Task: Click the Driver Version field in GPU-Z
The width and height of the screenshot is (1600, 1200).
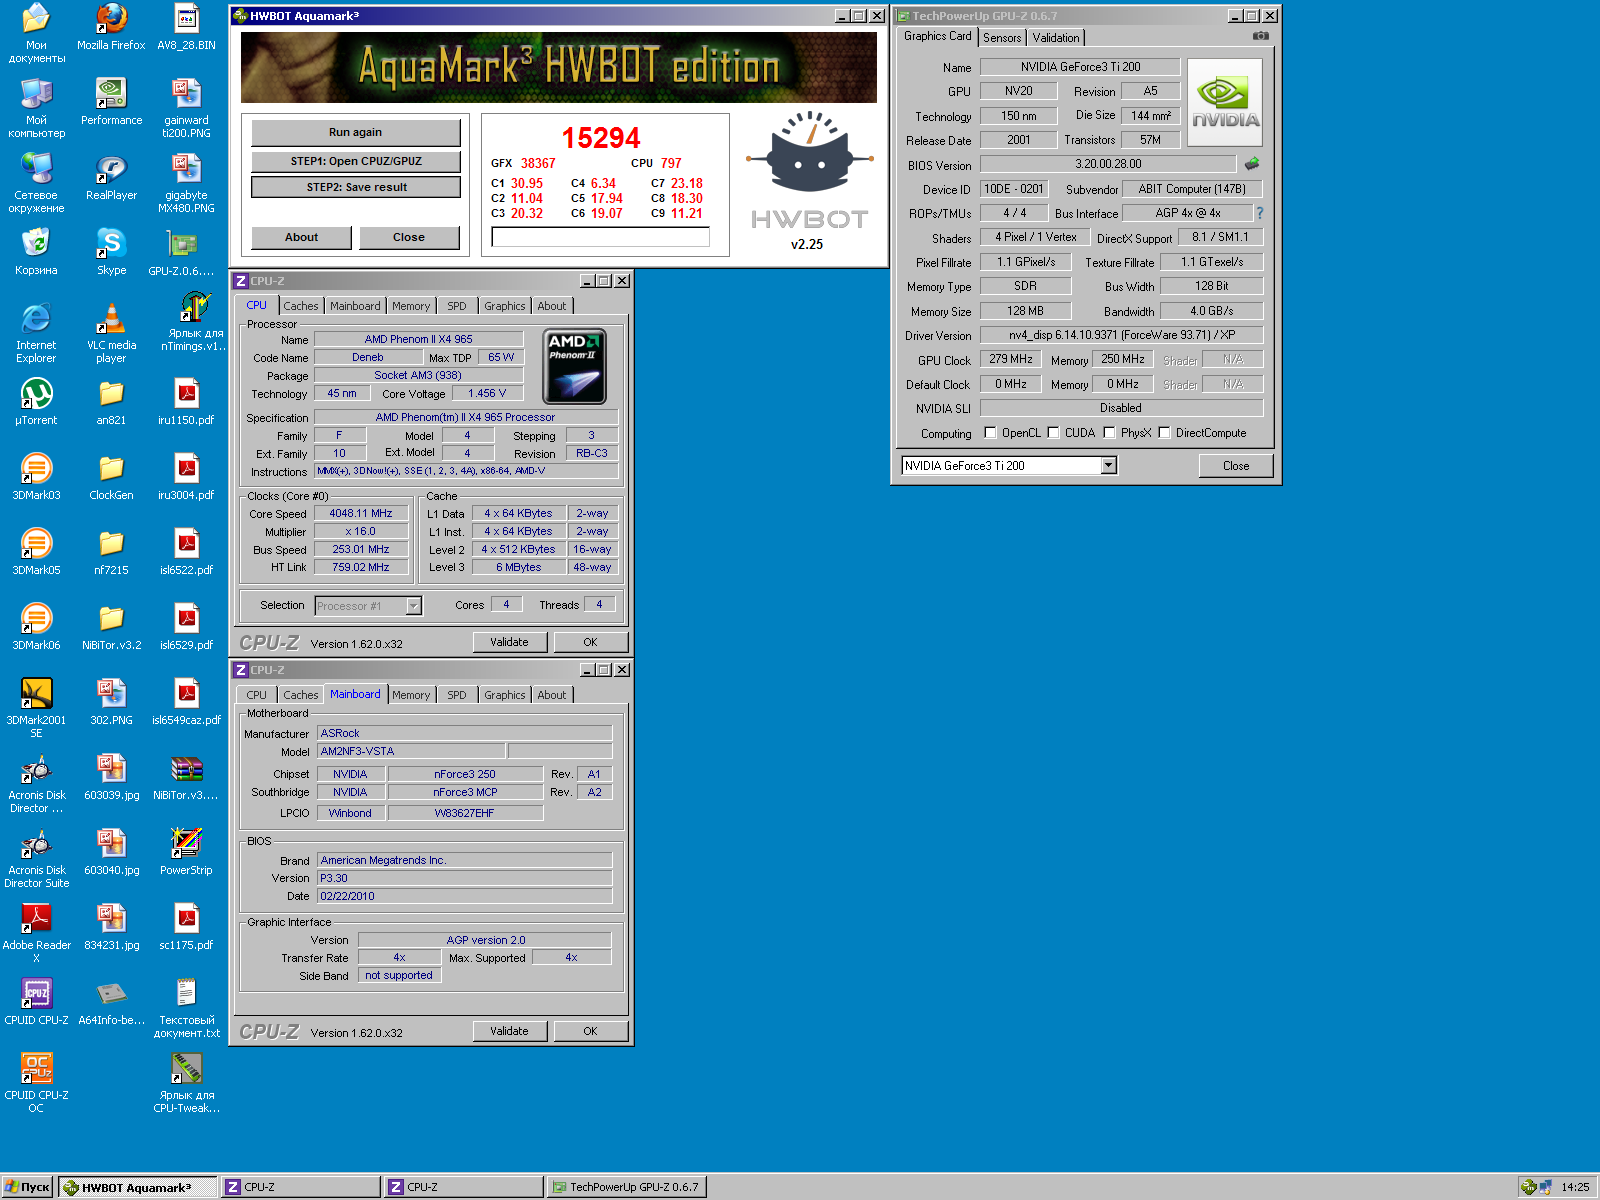Action: pos(1121,335)
